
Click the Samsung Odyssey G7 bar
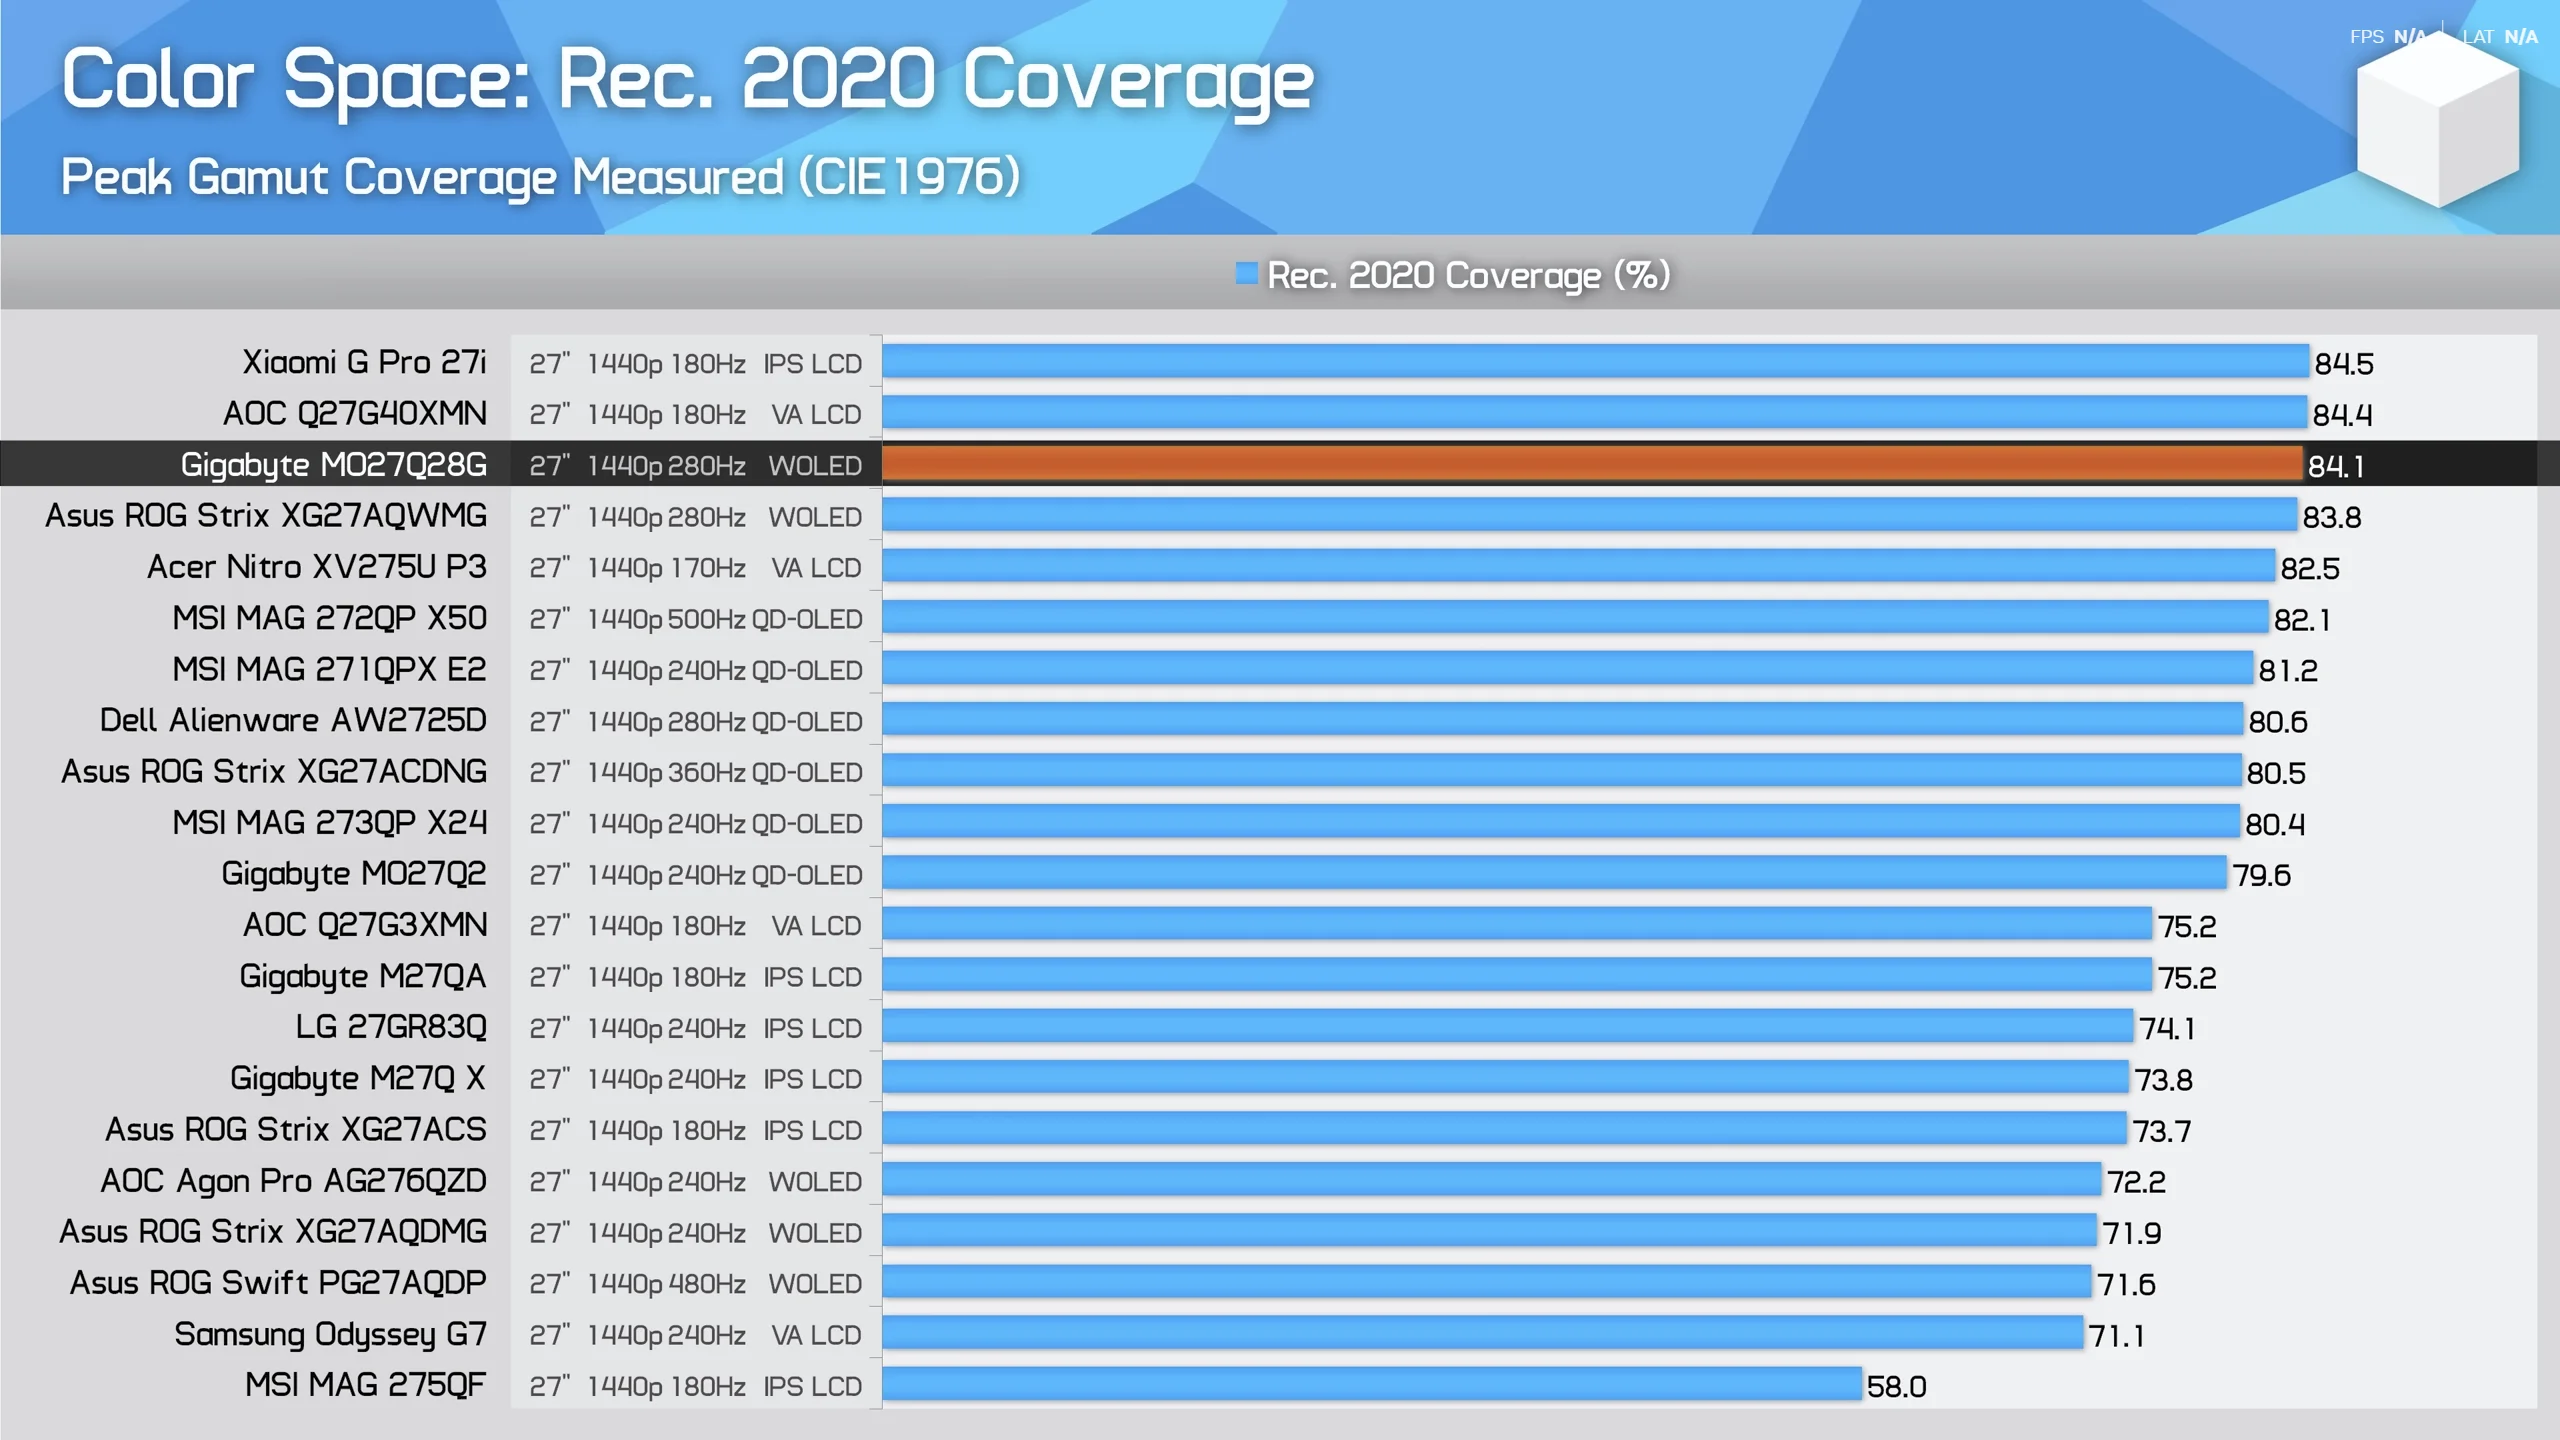pyautogui.click(x=1483, y=1334)
